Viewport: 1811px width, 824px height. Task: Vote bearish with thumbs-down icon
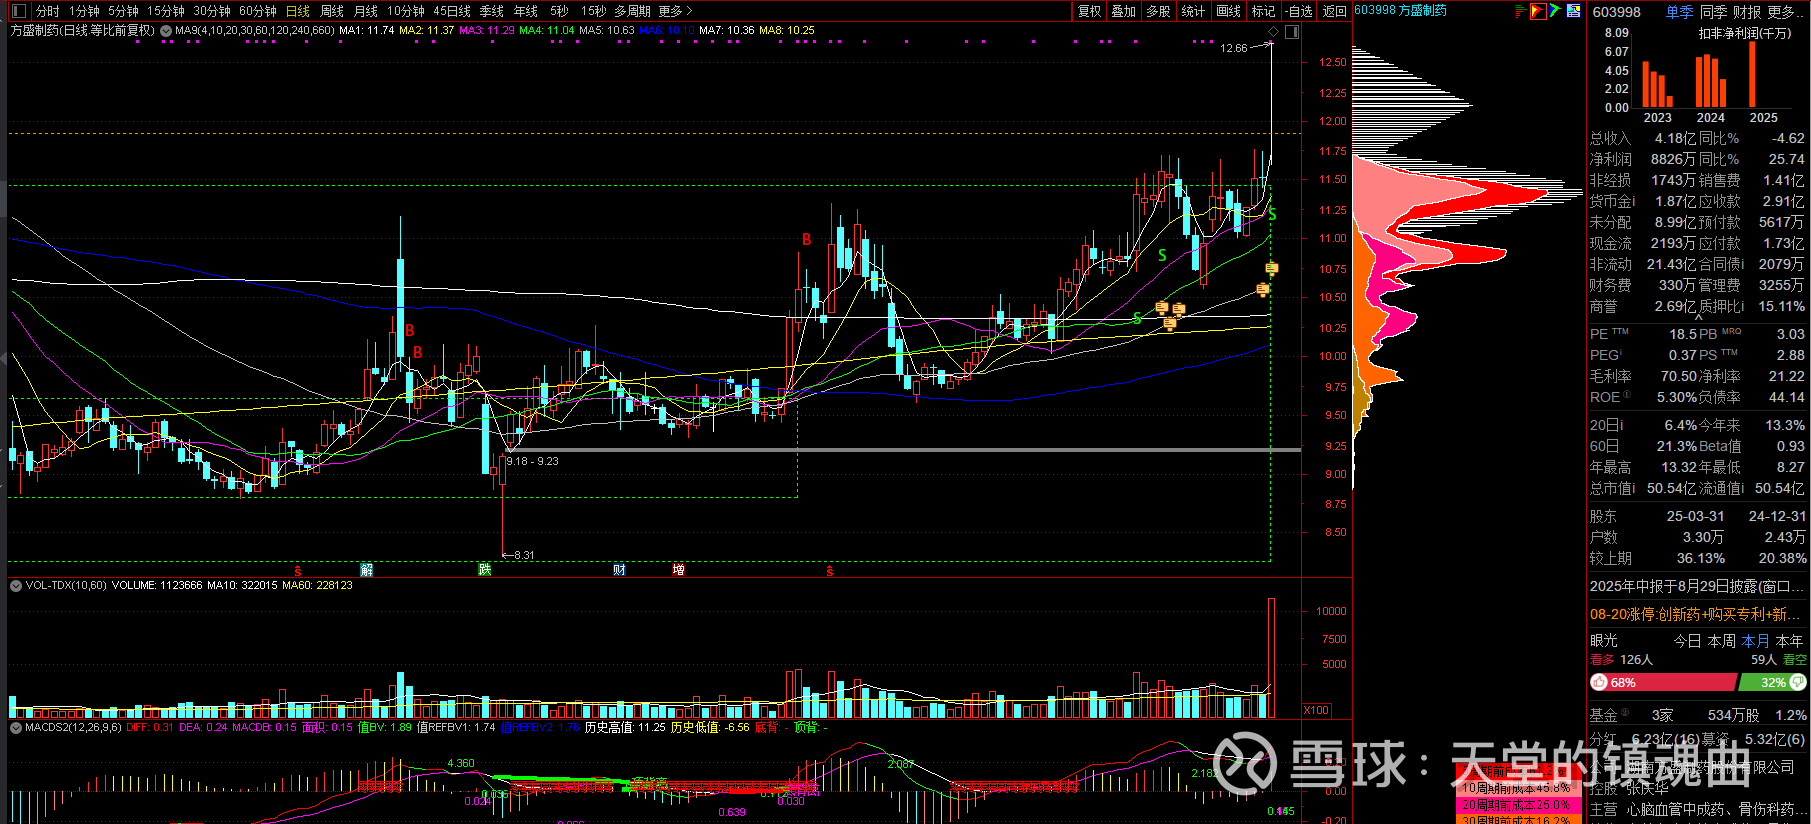[x=1798, y=682]
